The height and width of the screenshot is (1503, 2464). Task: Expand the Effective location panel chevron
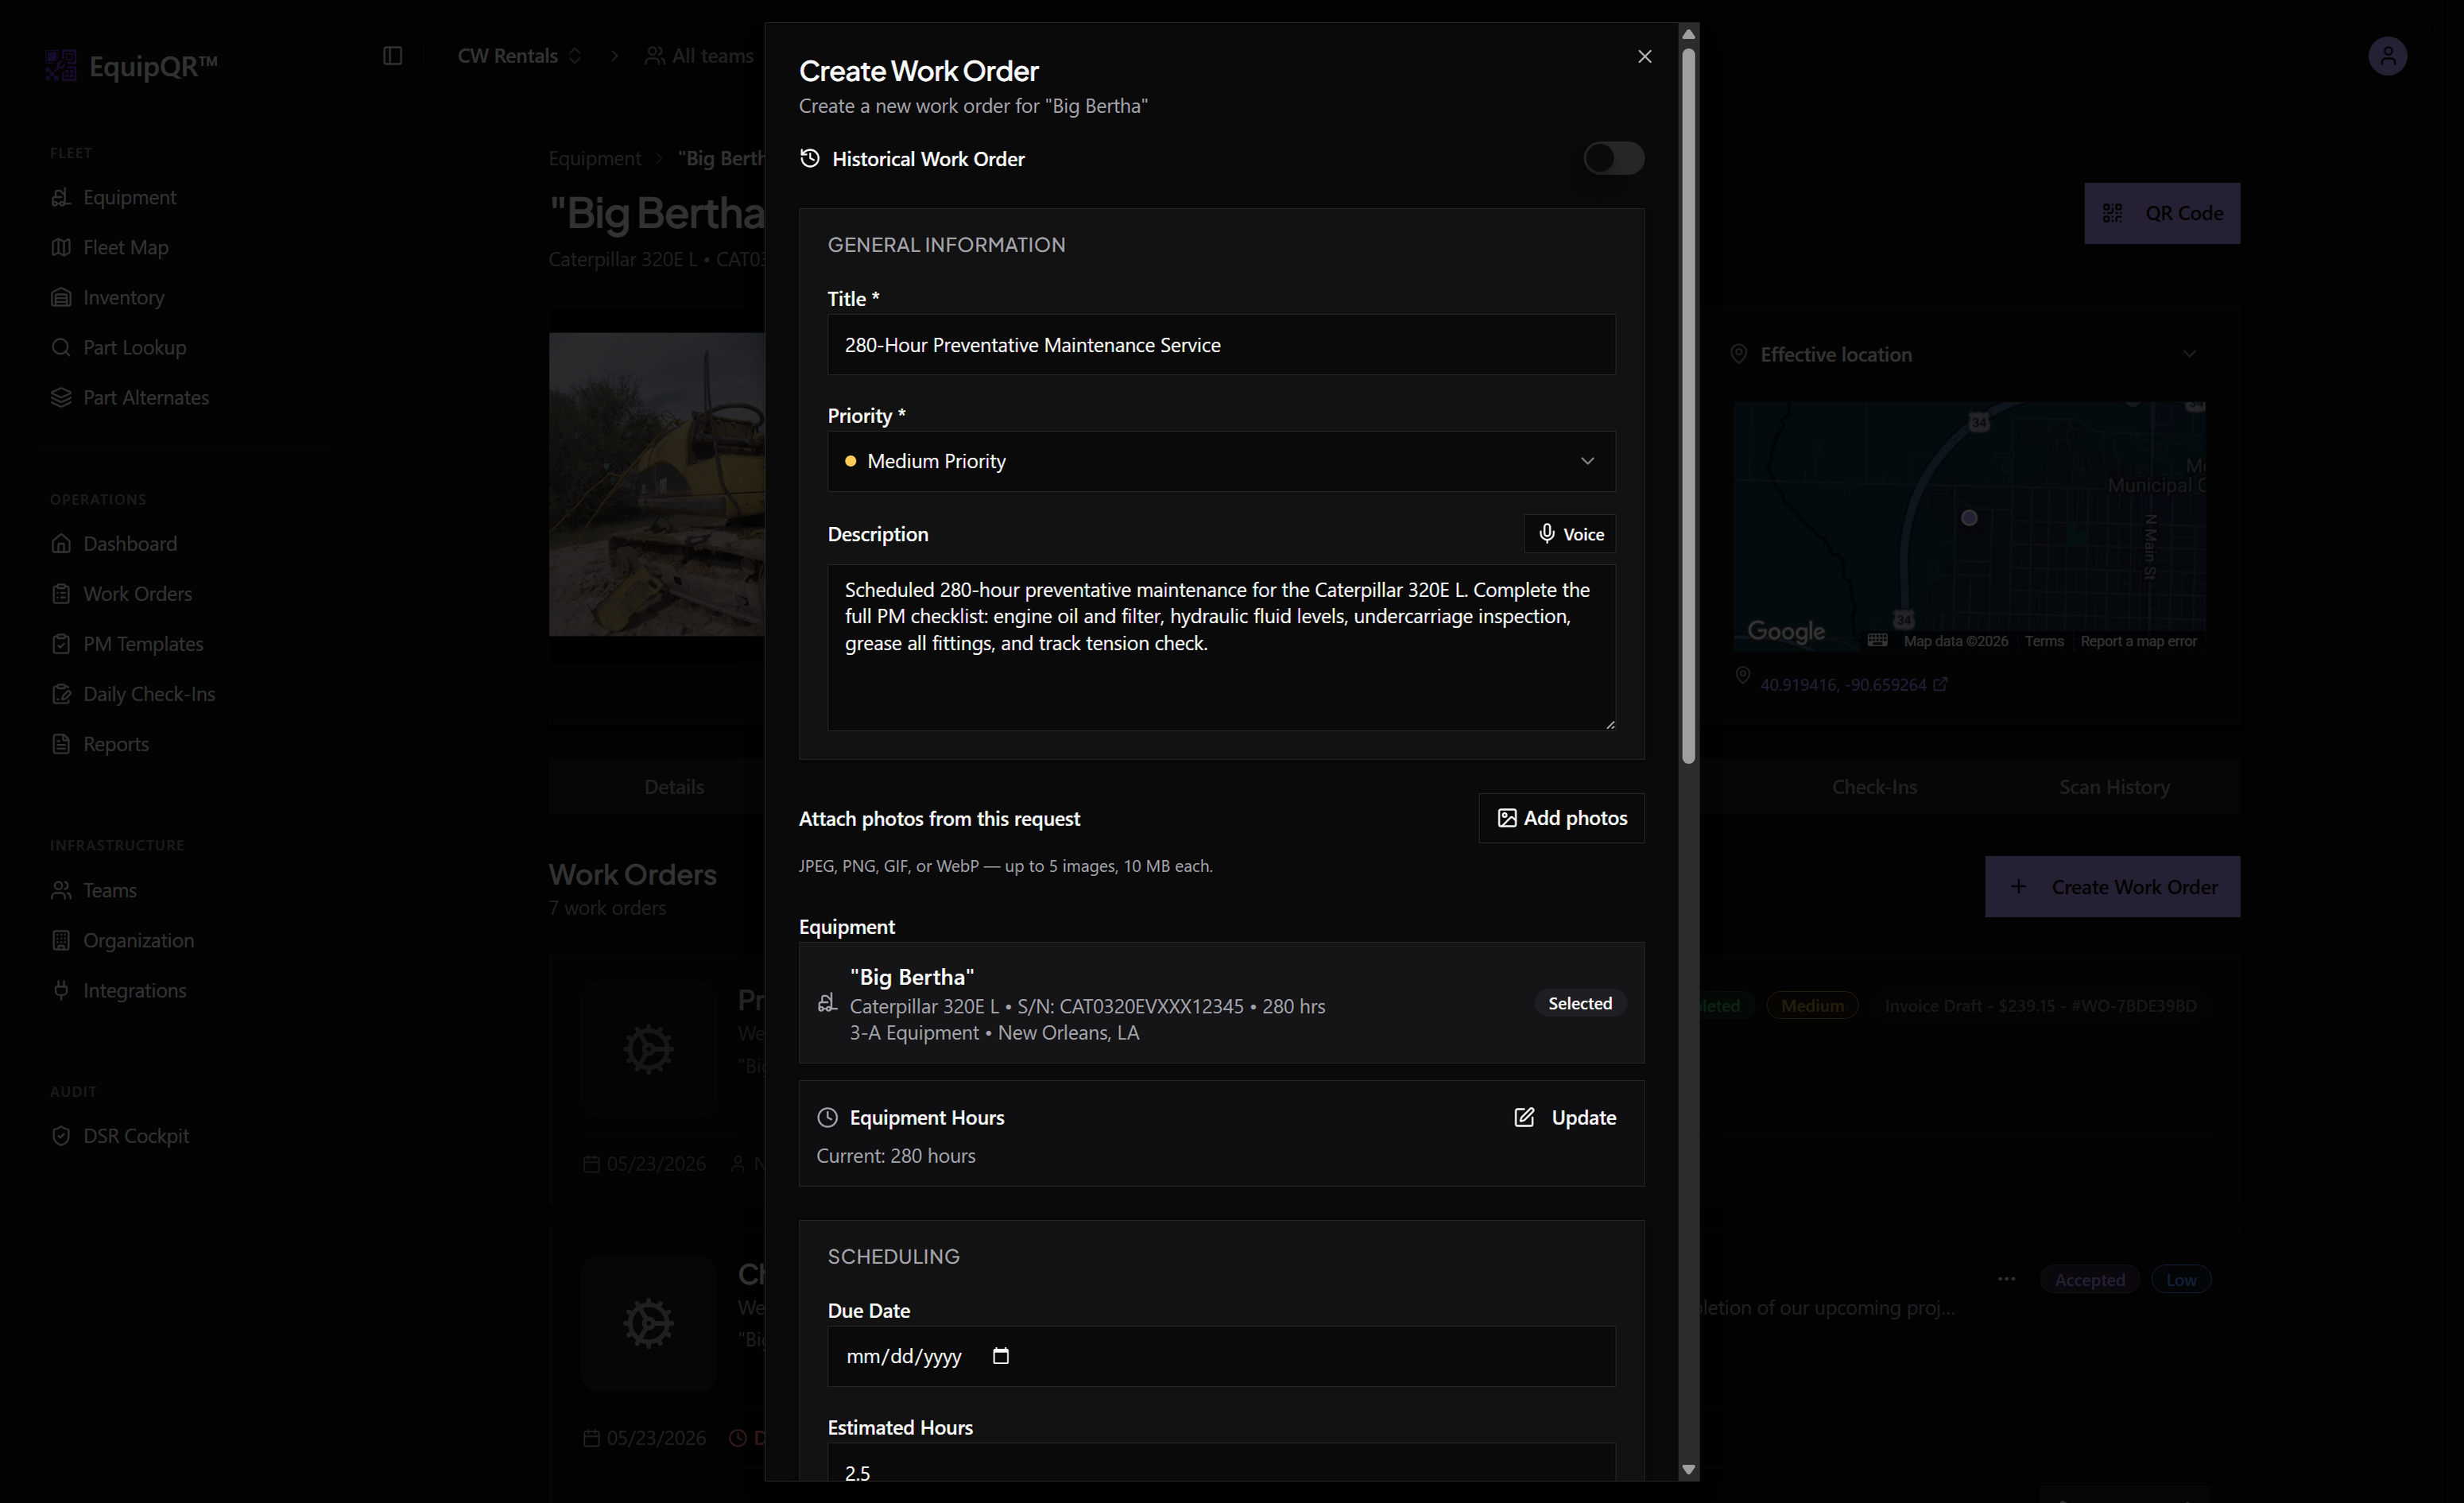(2189, 354)
